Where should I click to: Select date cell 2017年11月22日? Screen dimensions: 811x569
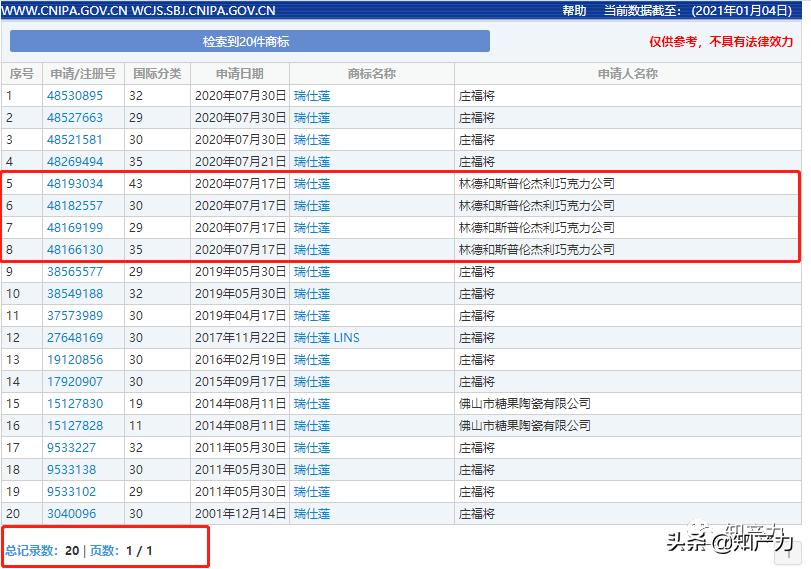tap(241, 337)
